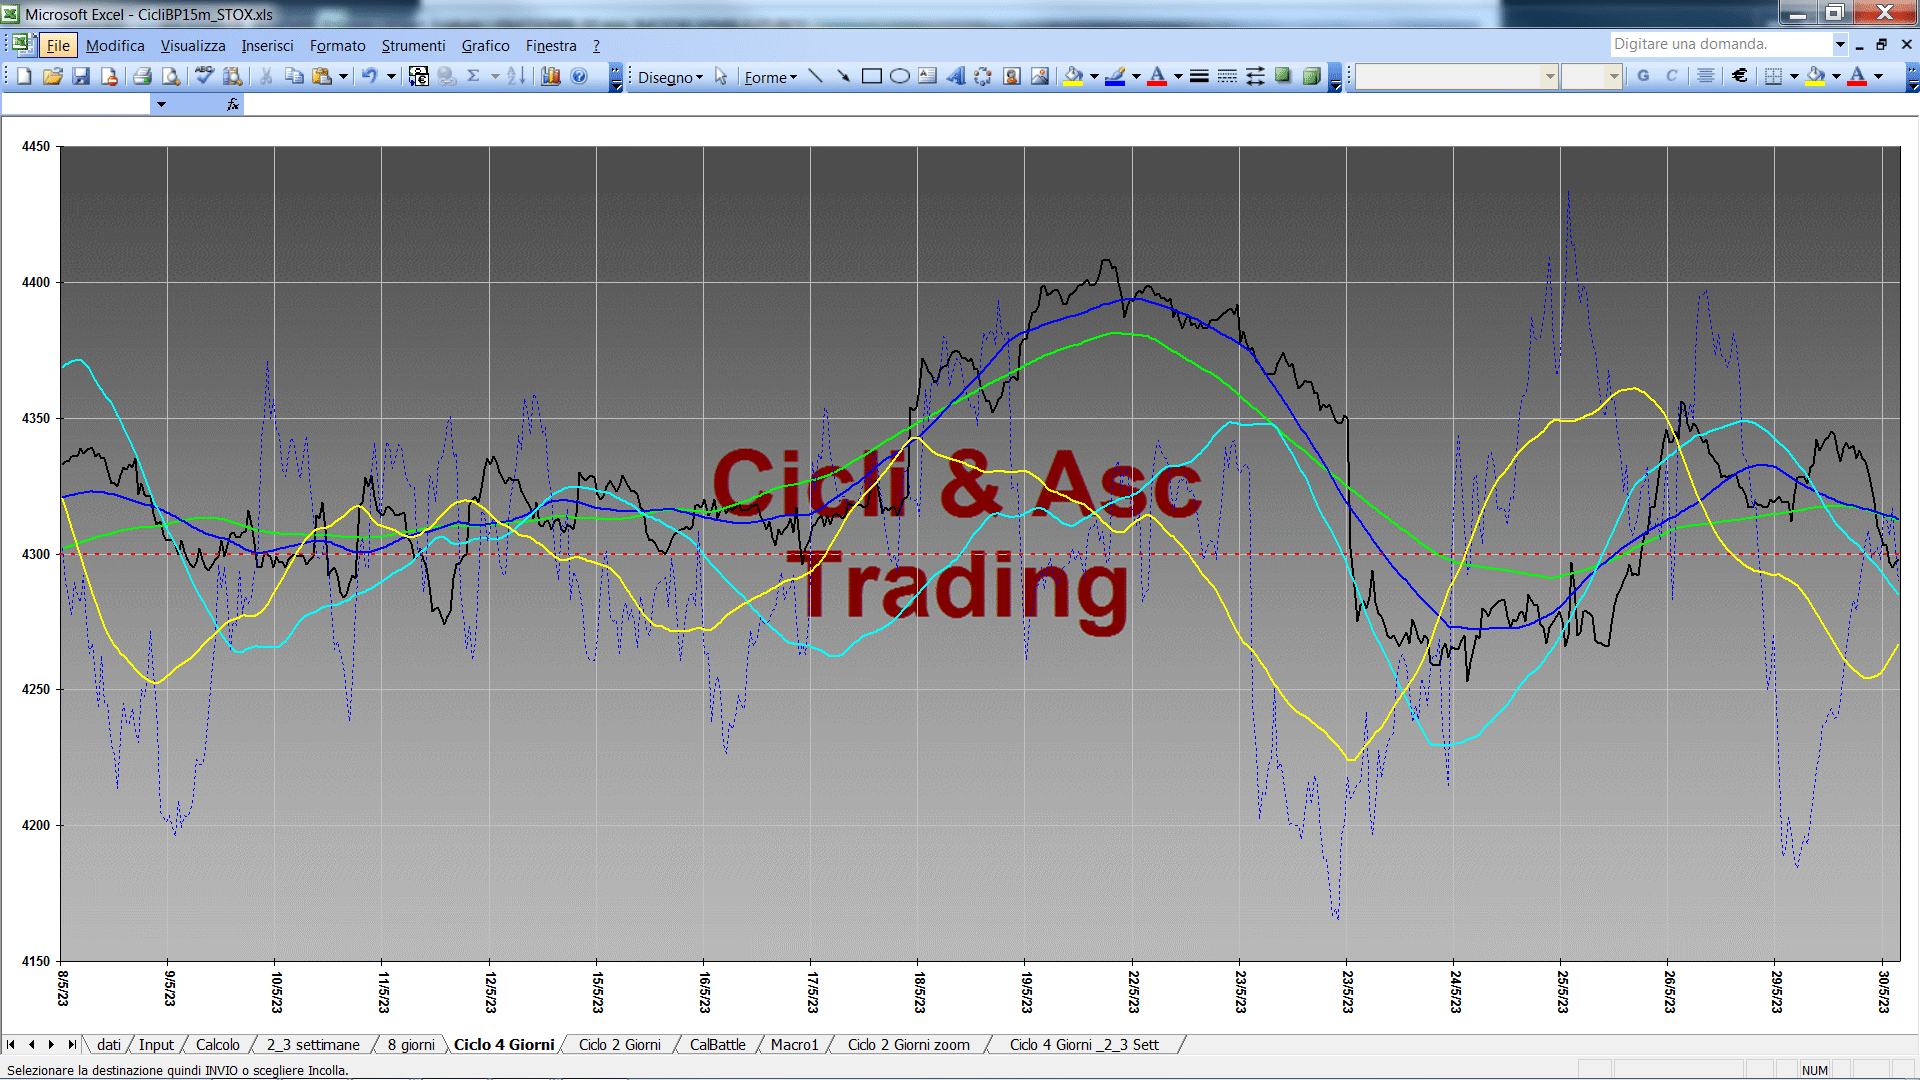Open the Disegno drawing menu dropdown
Screen dimensions: 1920x1080
pos(670,77)
